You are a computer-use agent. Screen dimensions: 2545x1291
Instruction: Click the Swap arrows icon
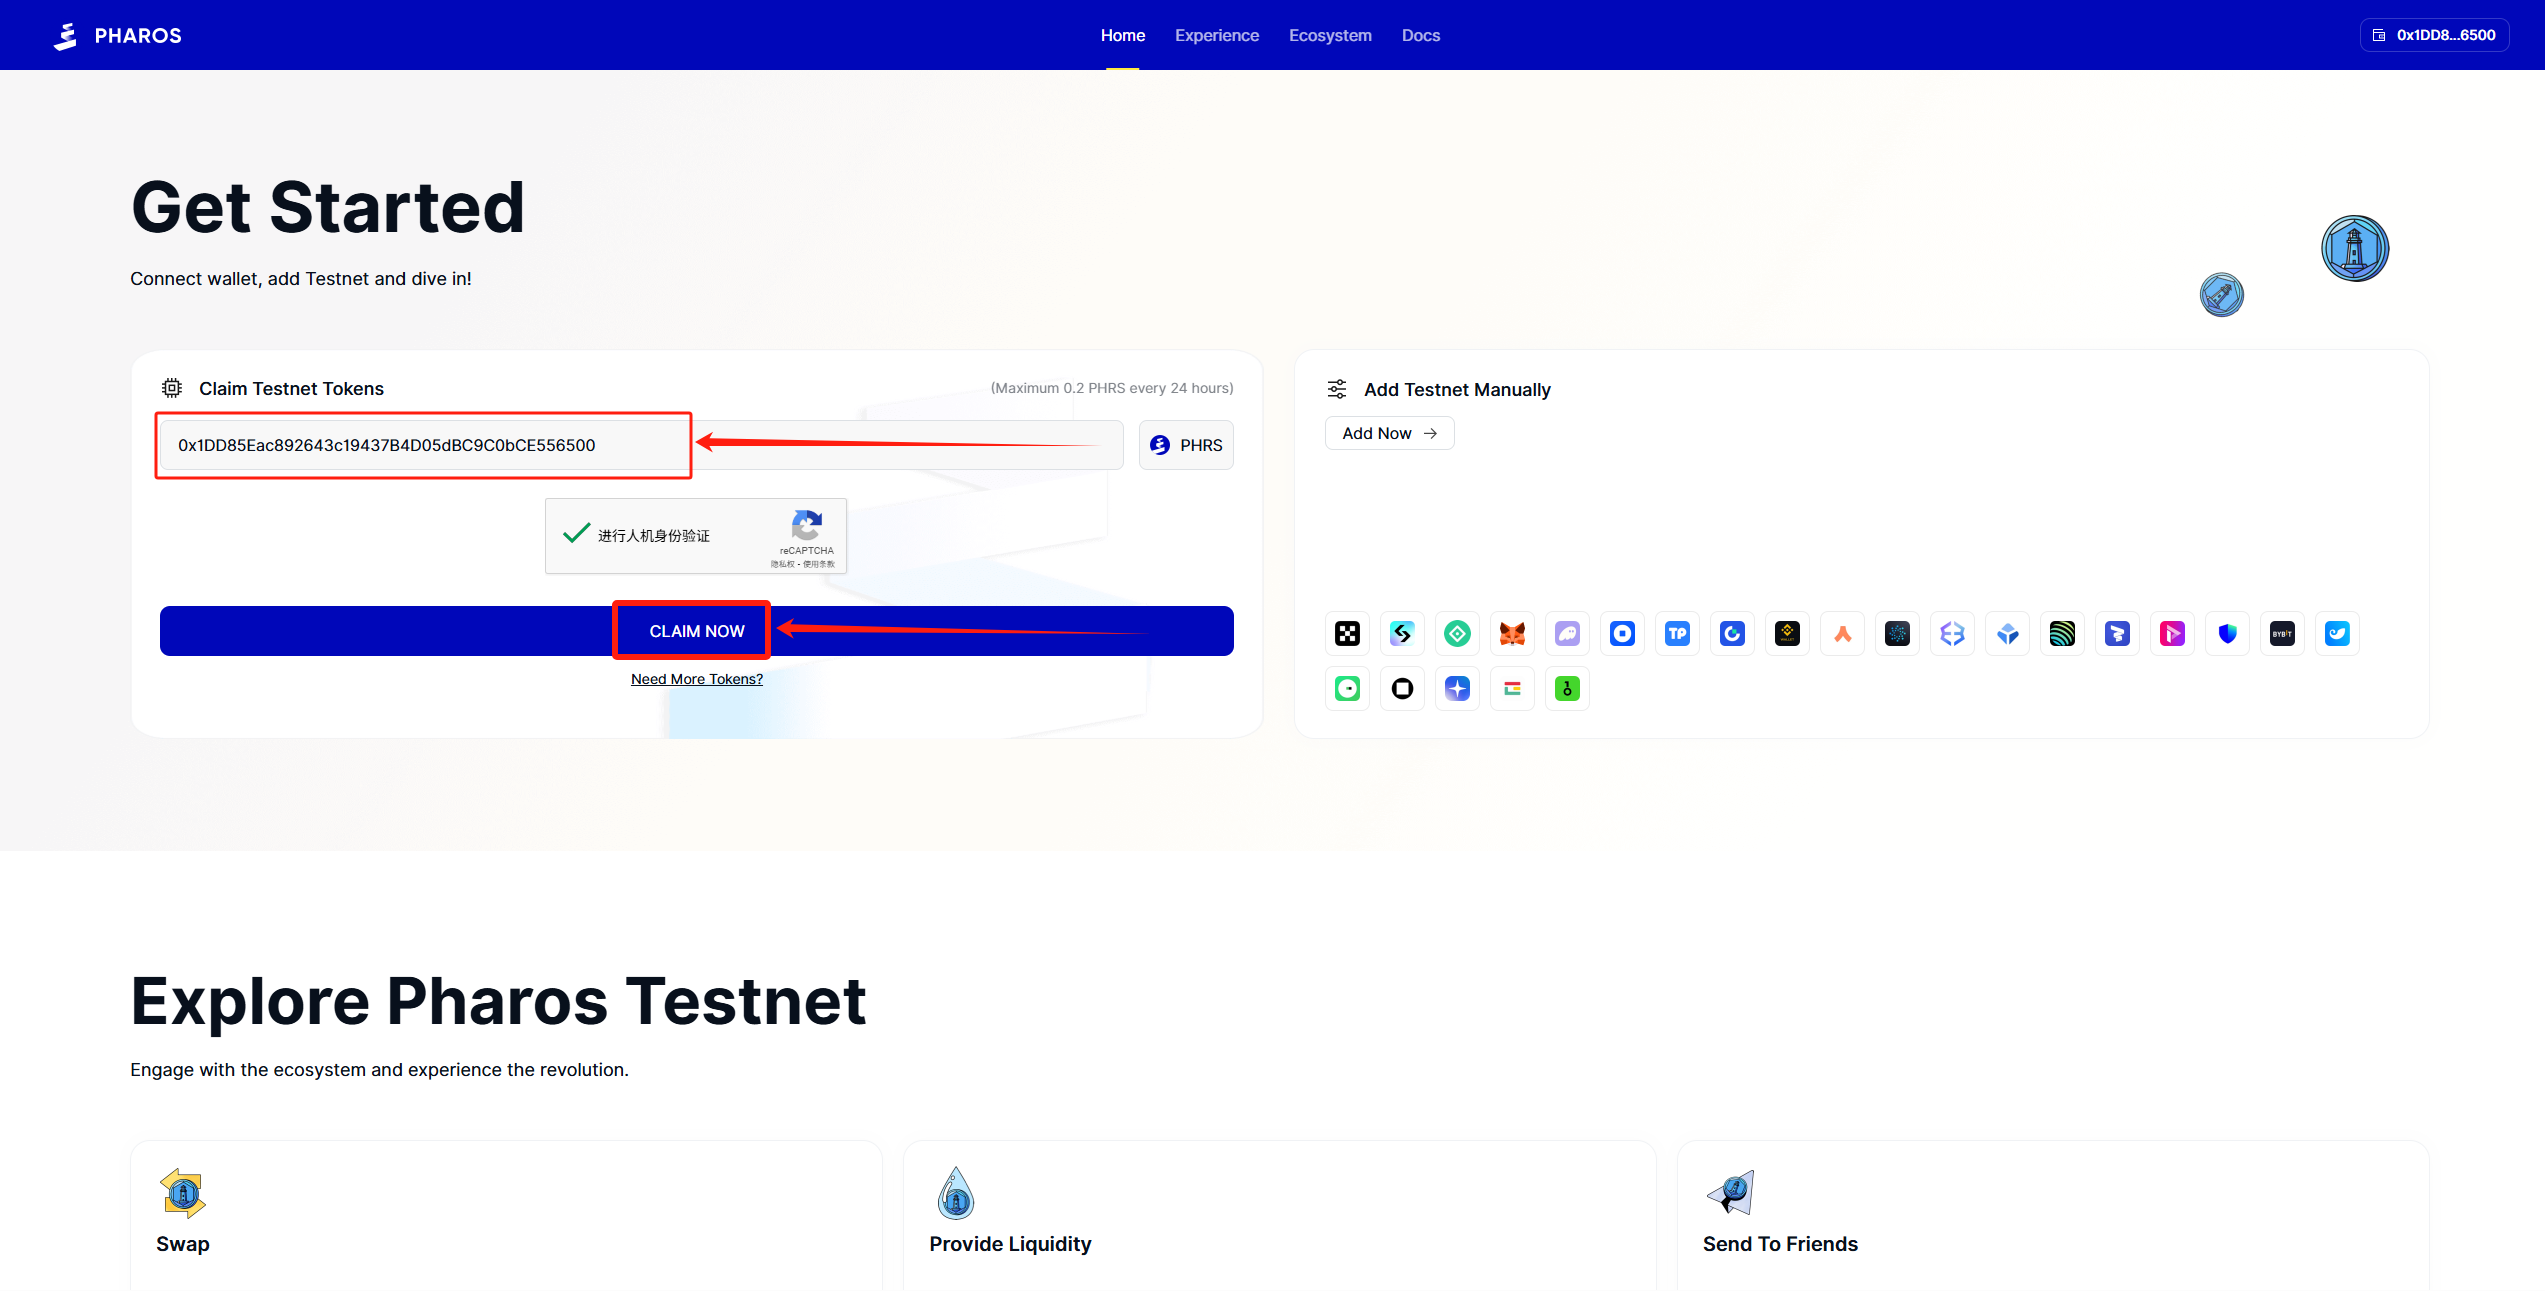click(x=183, y=1193)
